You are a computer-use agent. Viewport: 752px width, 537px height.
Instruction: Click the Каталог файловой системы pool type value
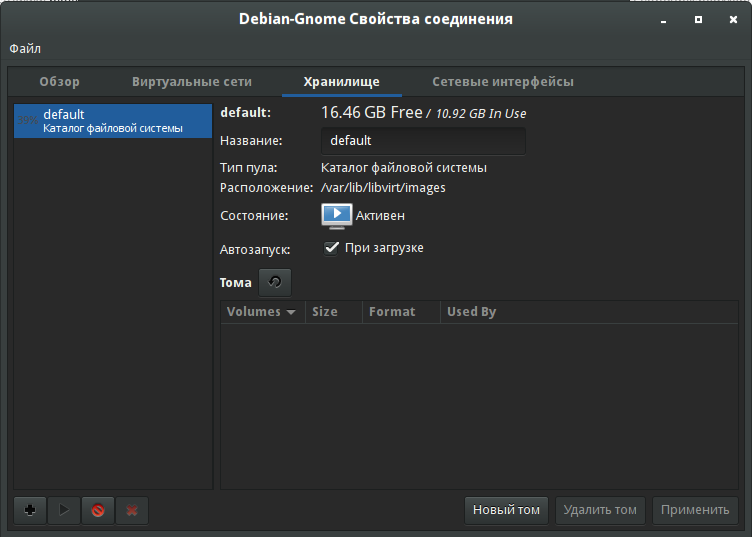404,168
